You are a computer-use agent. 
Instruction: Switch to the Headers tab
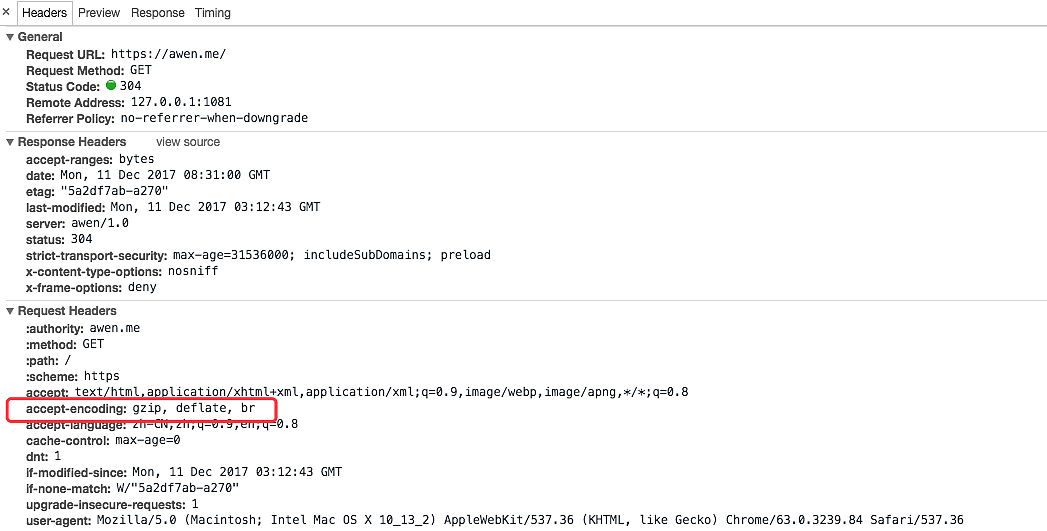44,13
